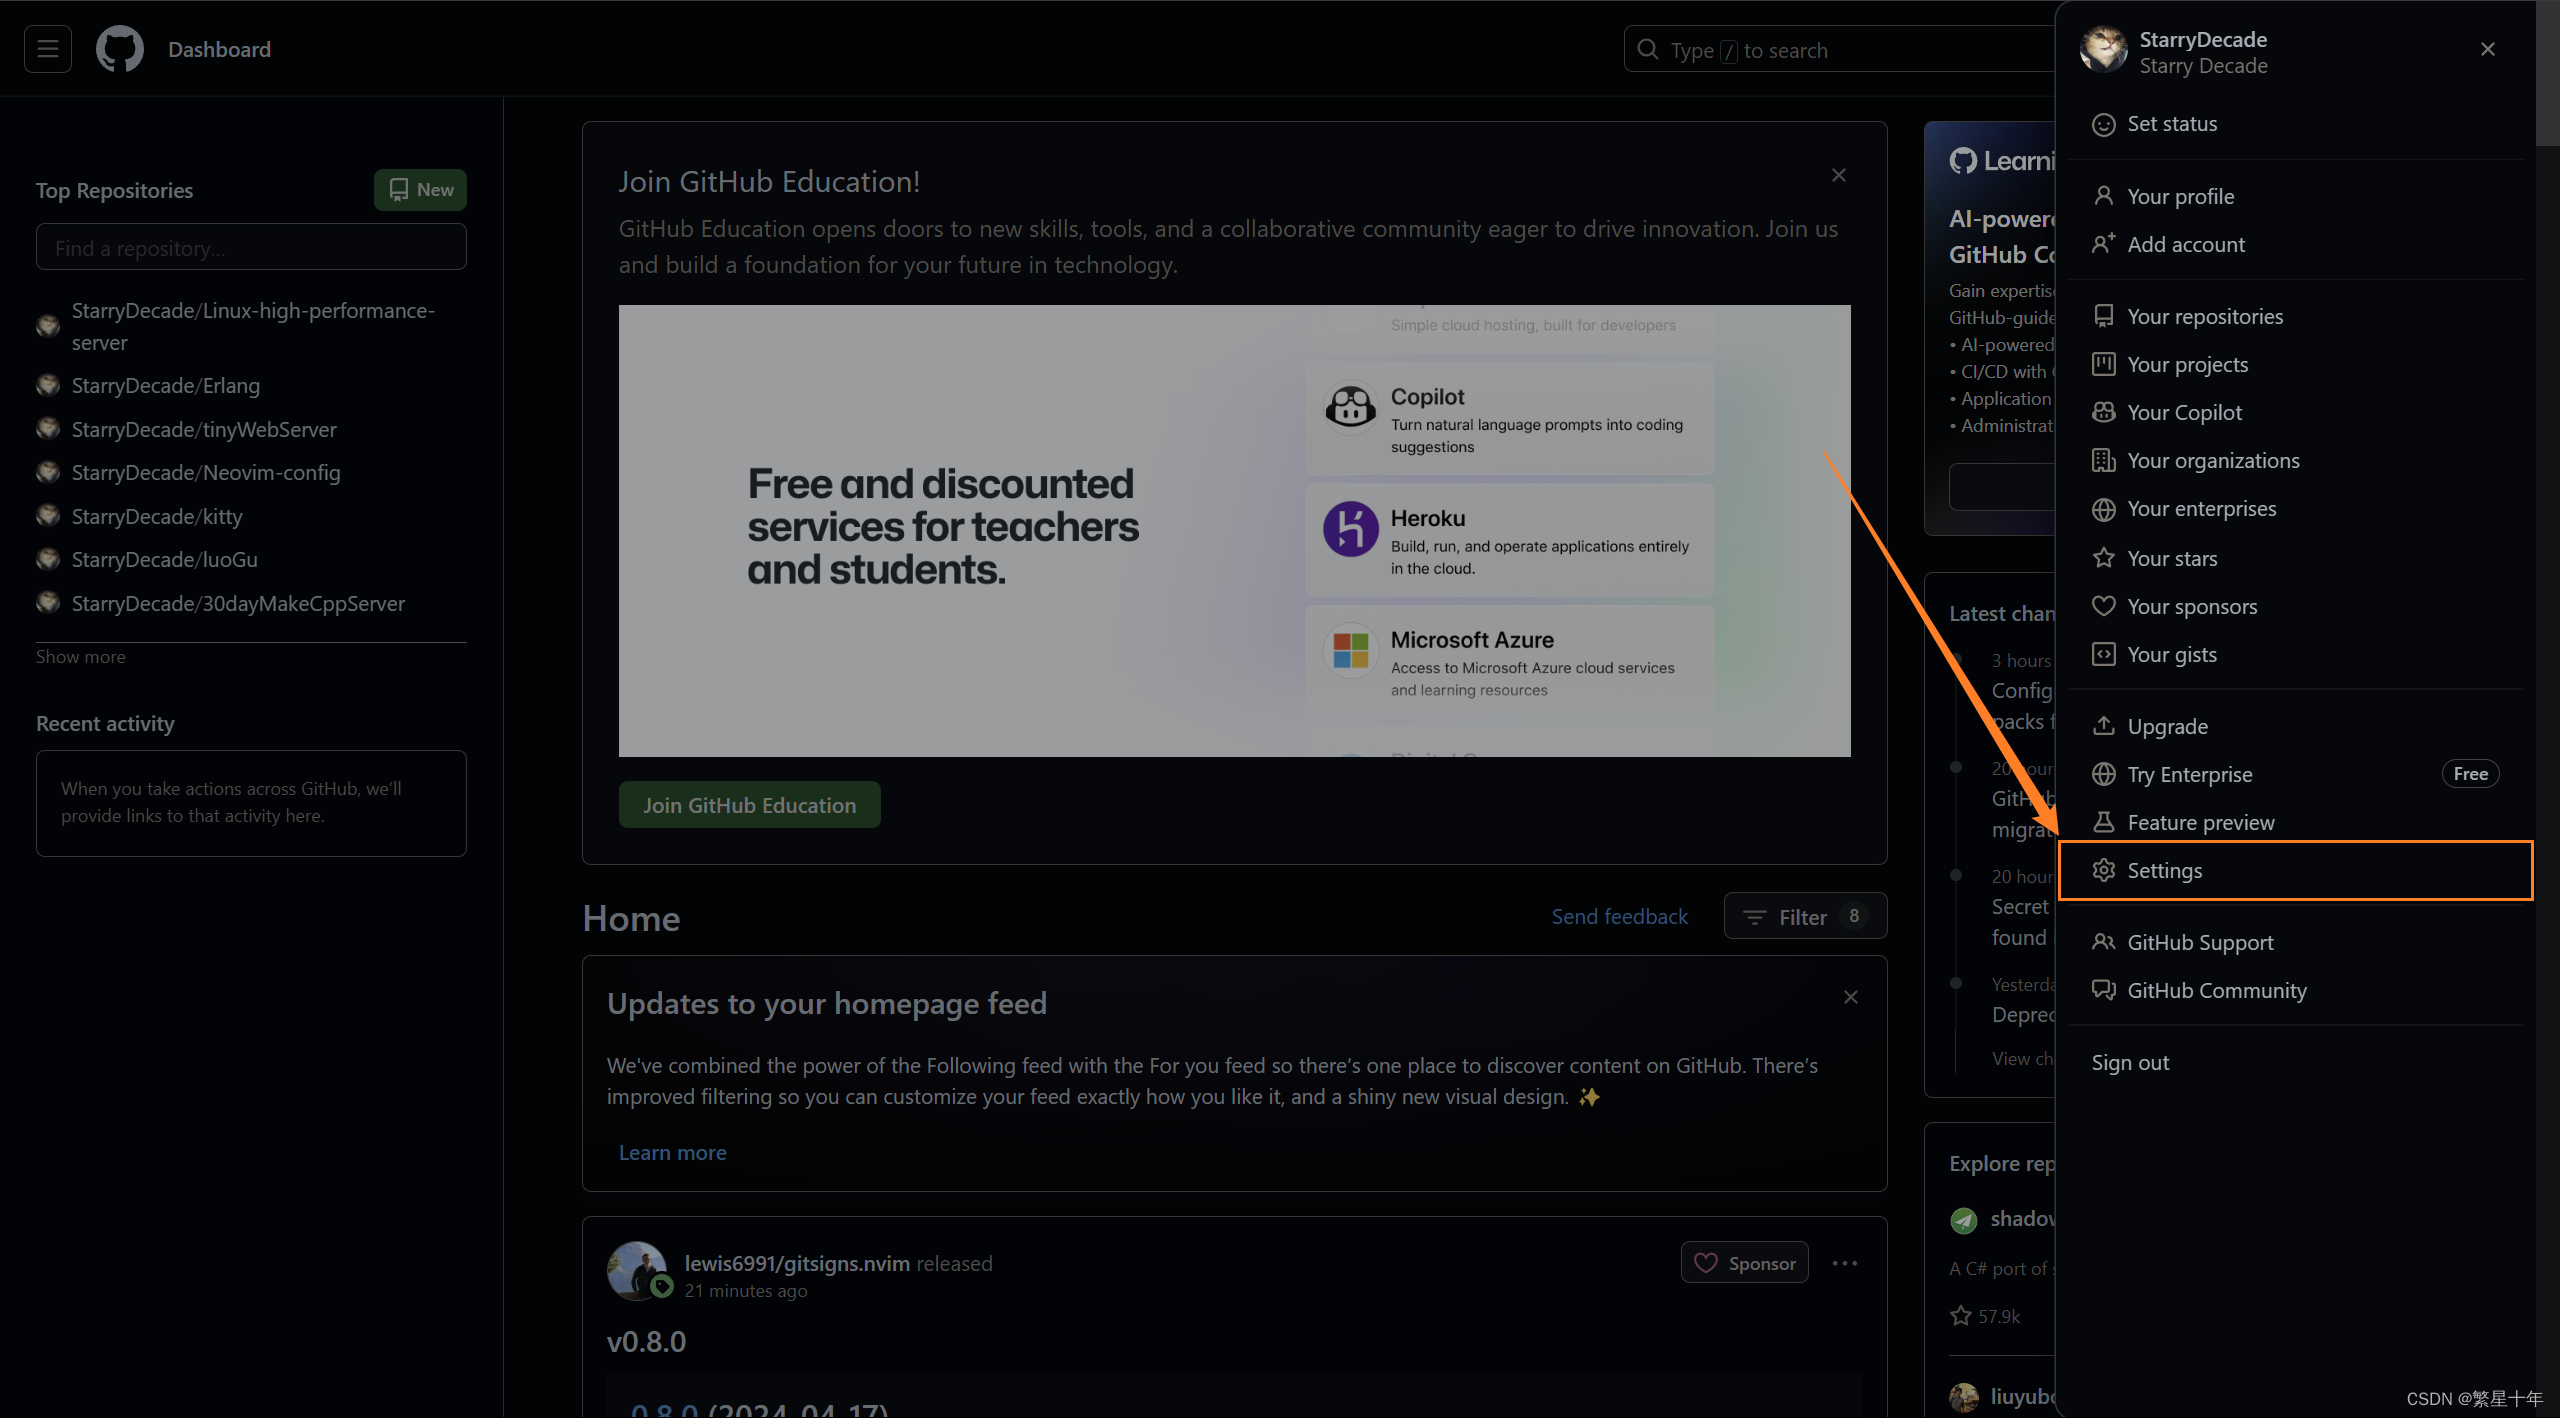Click the Set status smiley icon
The image size is (2560, 1418).
click(x=2104, y=124)
